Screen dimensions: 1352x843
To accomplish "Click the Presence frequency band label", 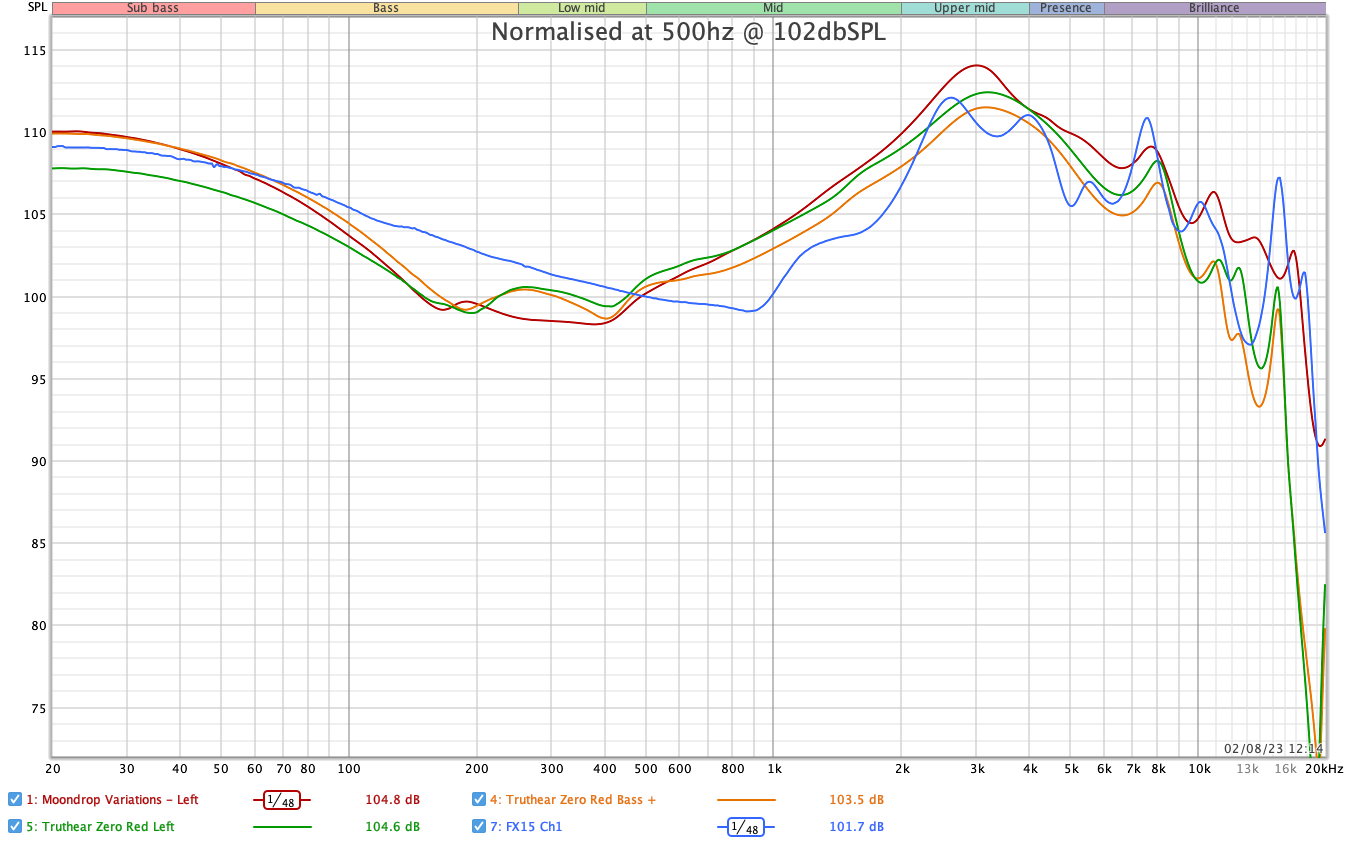I will tap(1066, 8).
